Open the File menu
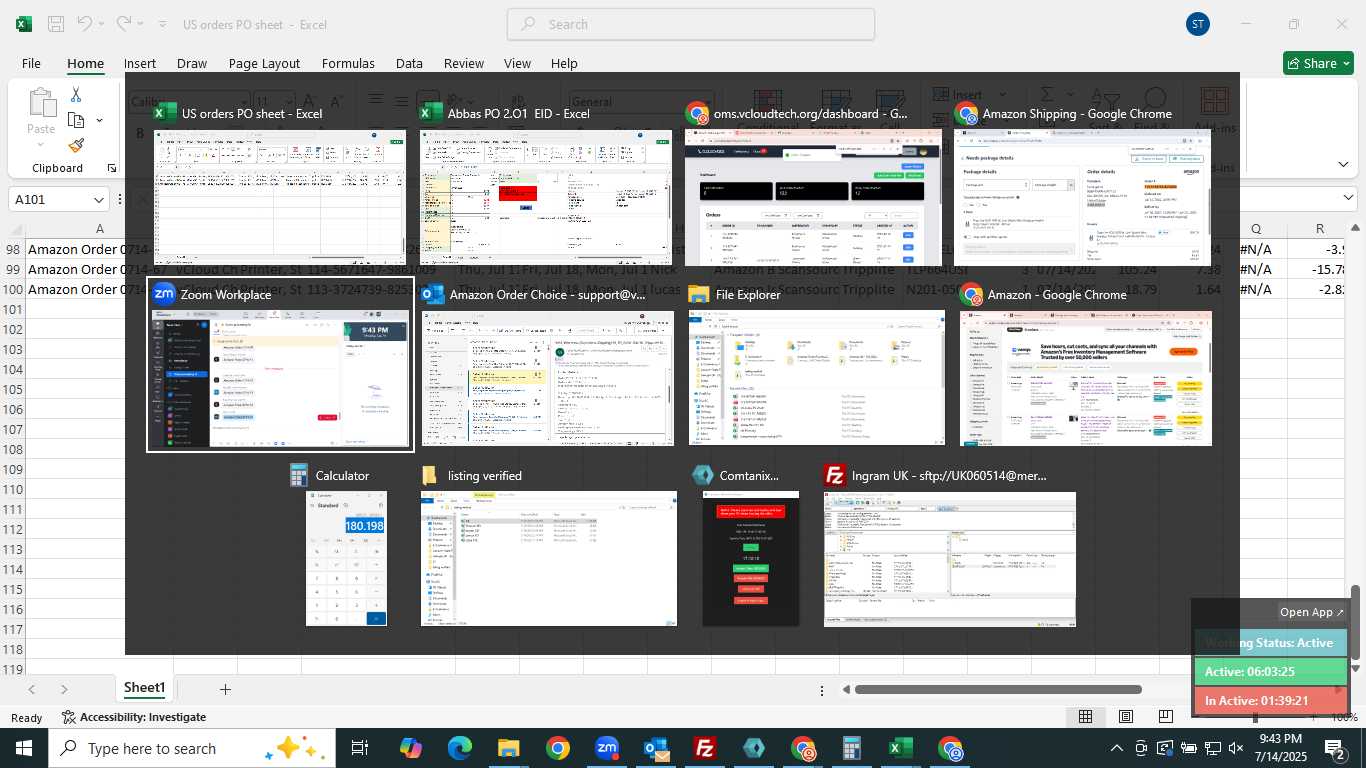Viewport: 1366px width, 768px height. pos(31,63)
